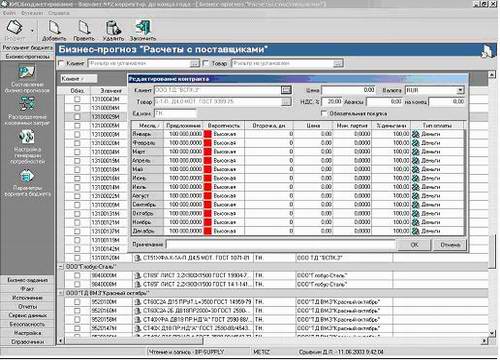This screenshot has width=500, height=360.
Task: Open the Справочники sidebar section
Action: click(x=28, y=342)
